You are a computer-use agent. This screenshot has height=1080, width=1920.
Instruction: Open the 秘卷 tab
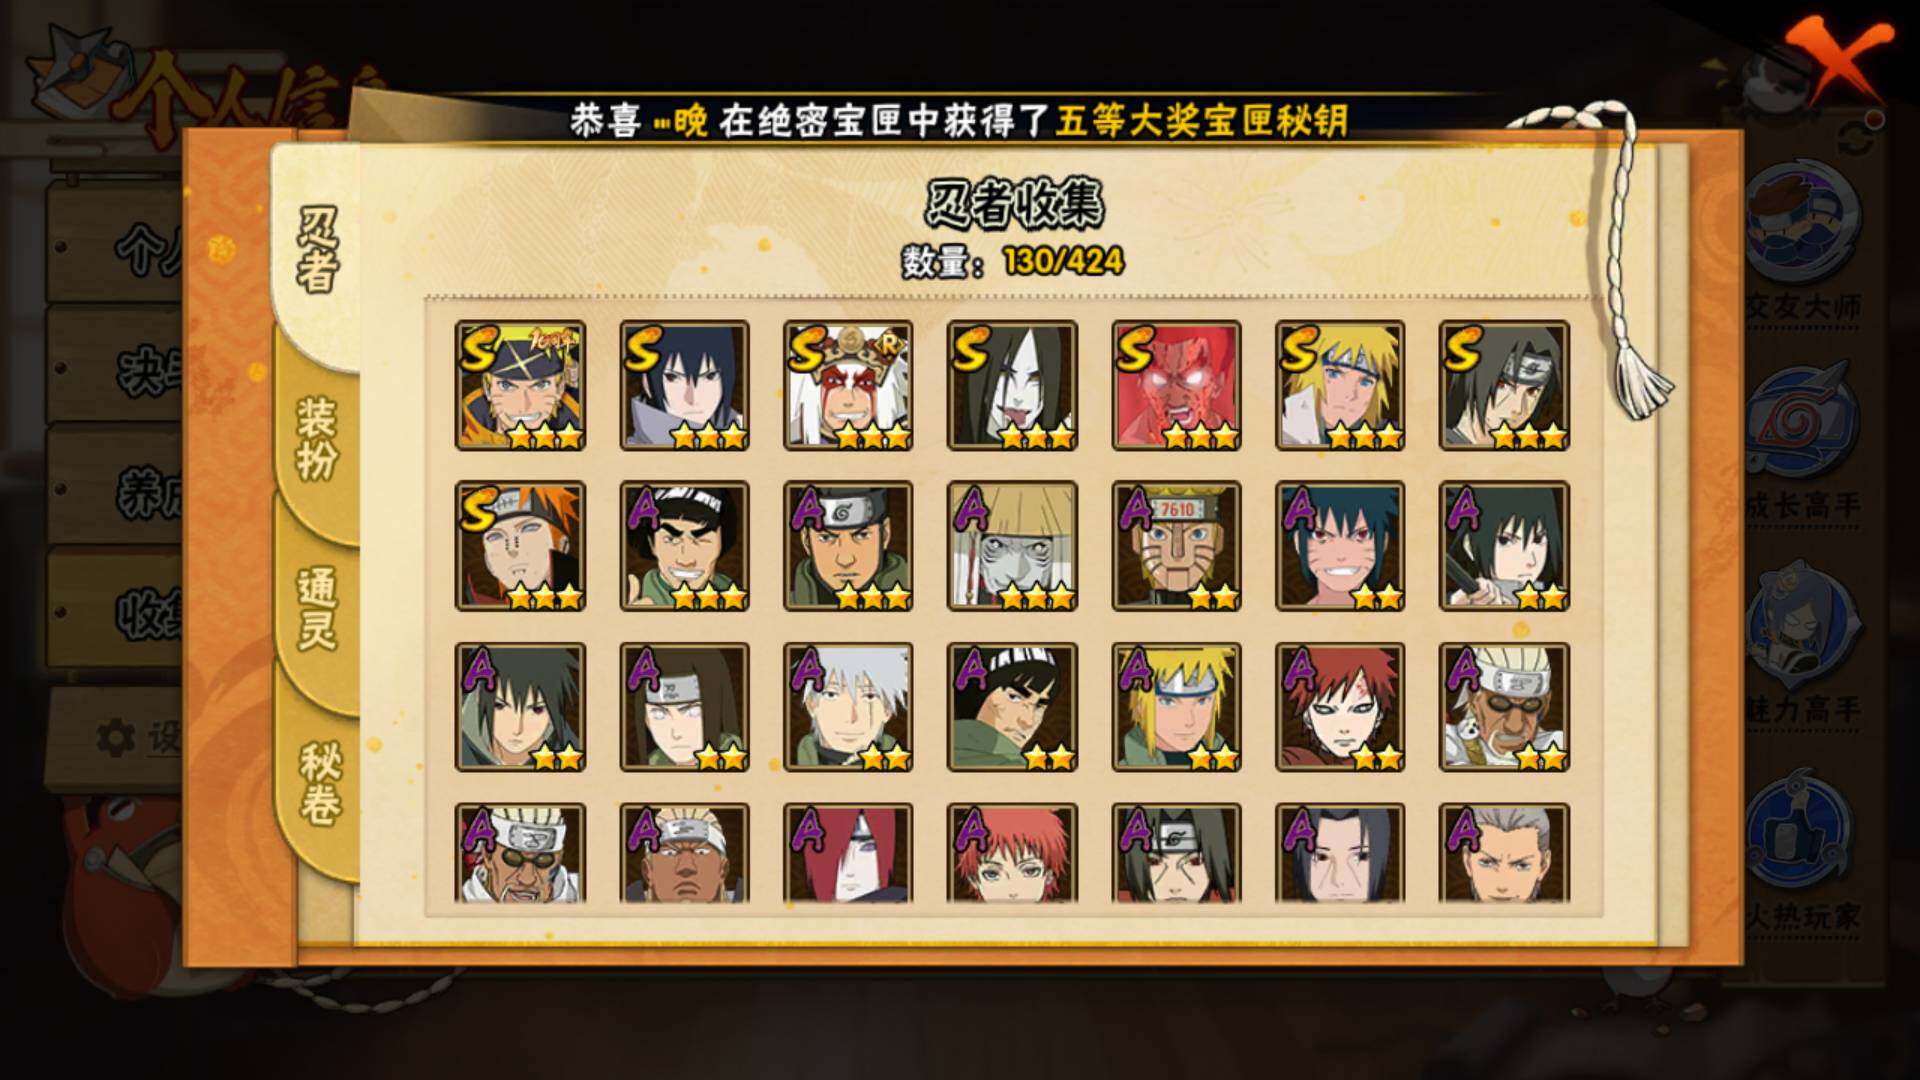coord(320,785)
